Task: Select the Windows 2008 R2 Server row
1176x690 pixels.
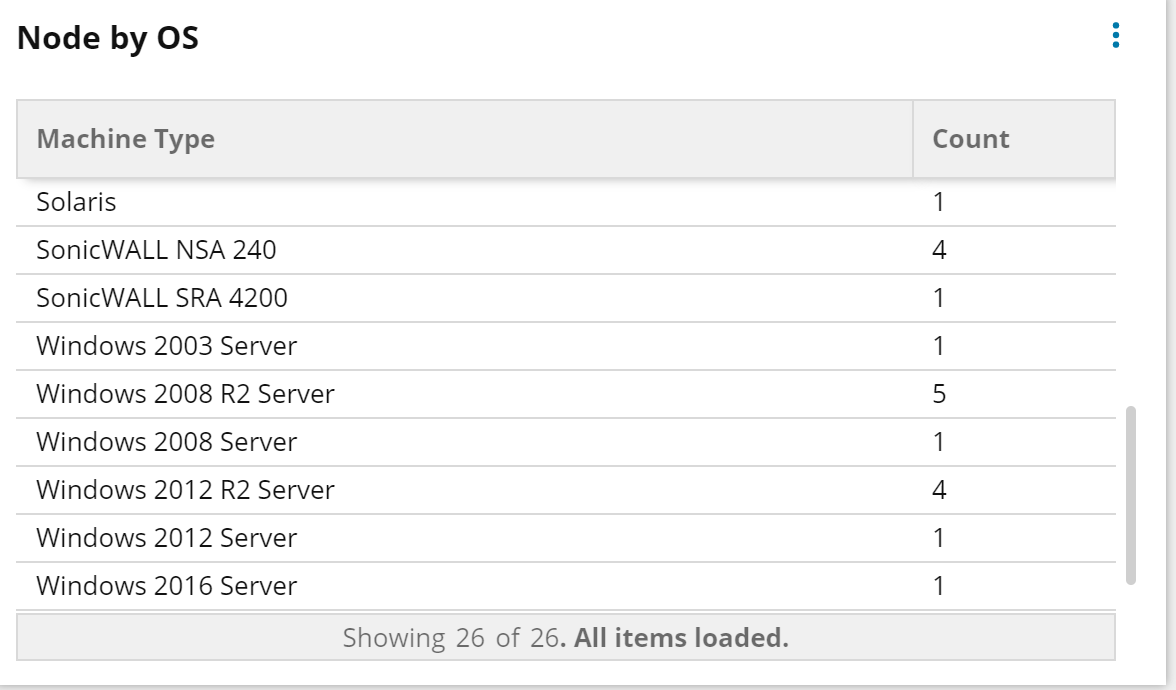Action: 566,394
